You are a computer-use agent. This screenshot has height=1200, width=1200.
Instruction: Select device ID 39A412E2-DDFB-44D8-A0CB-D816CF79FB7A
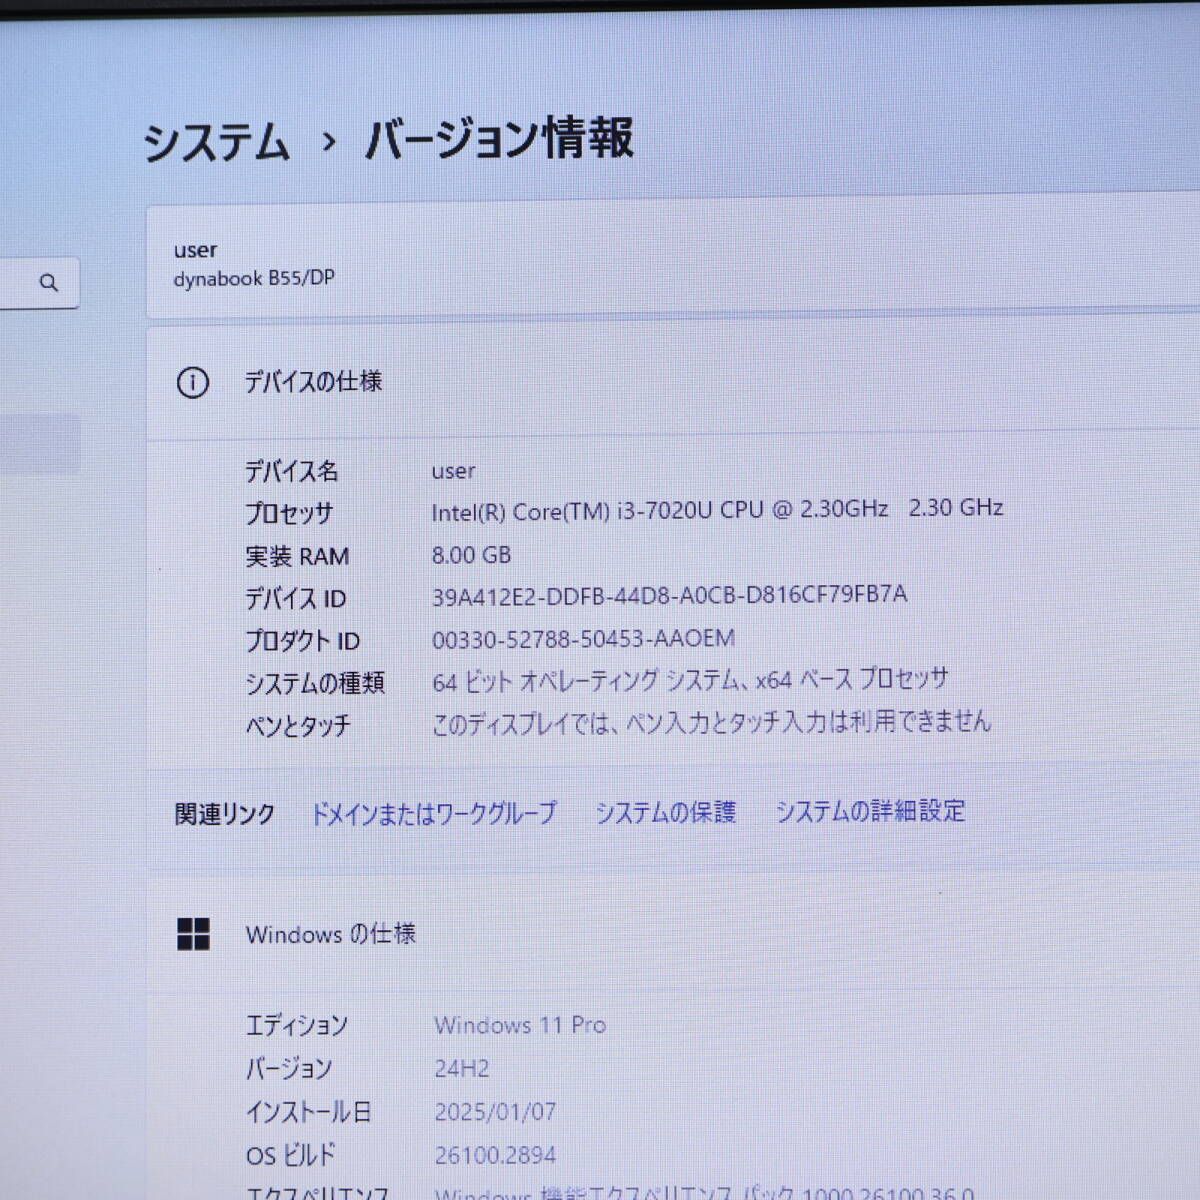[669, 596]
